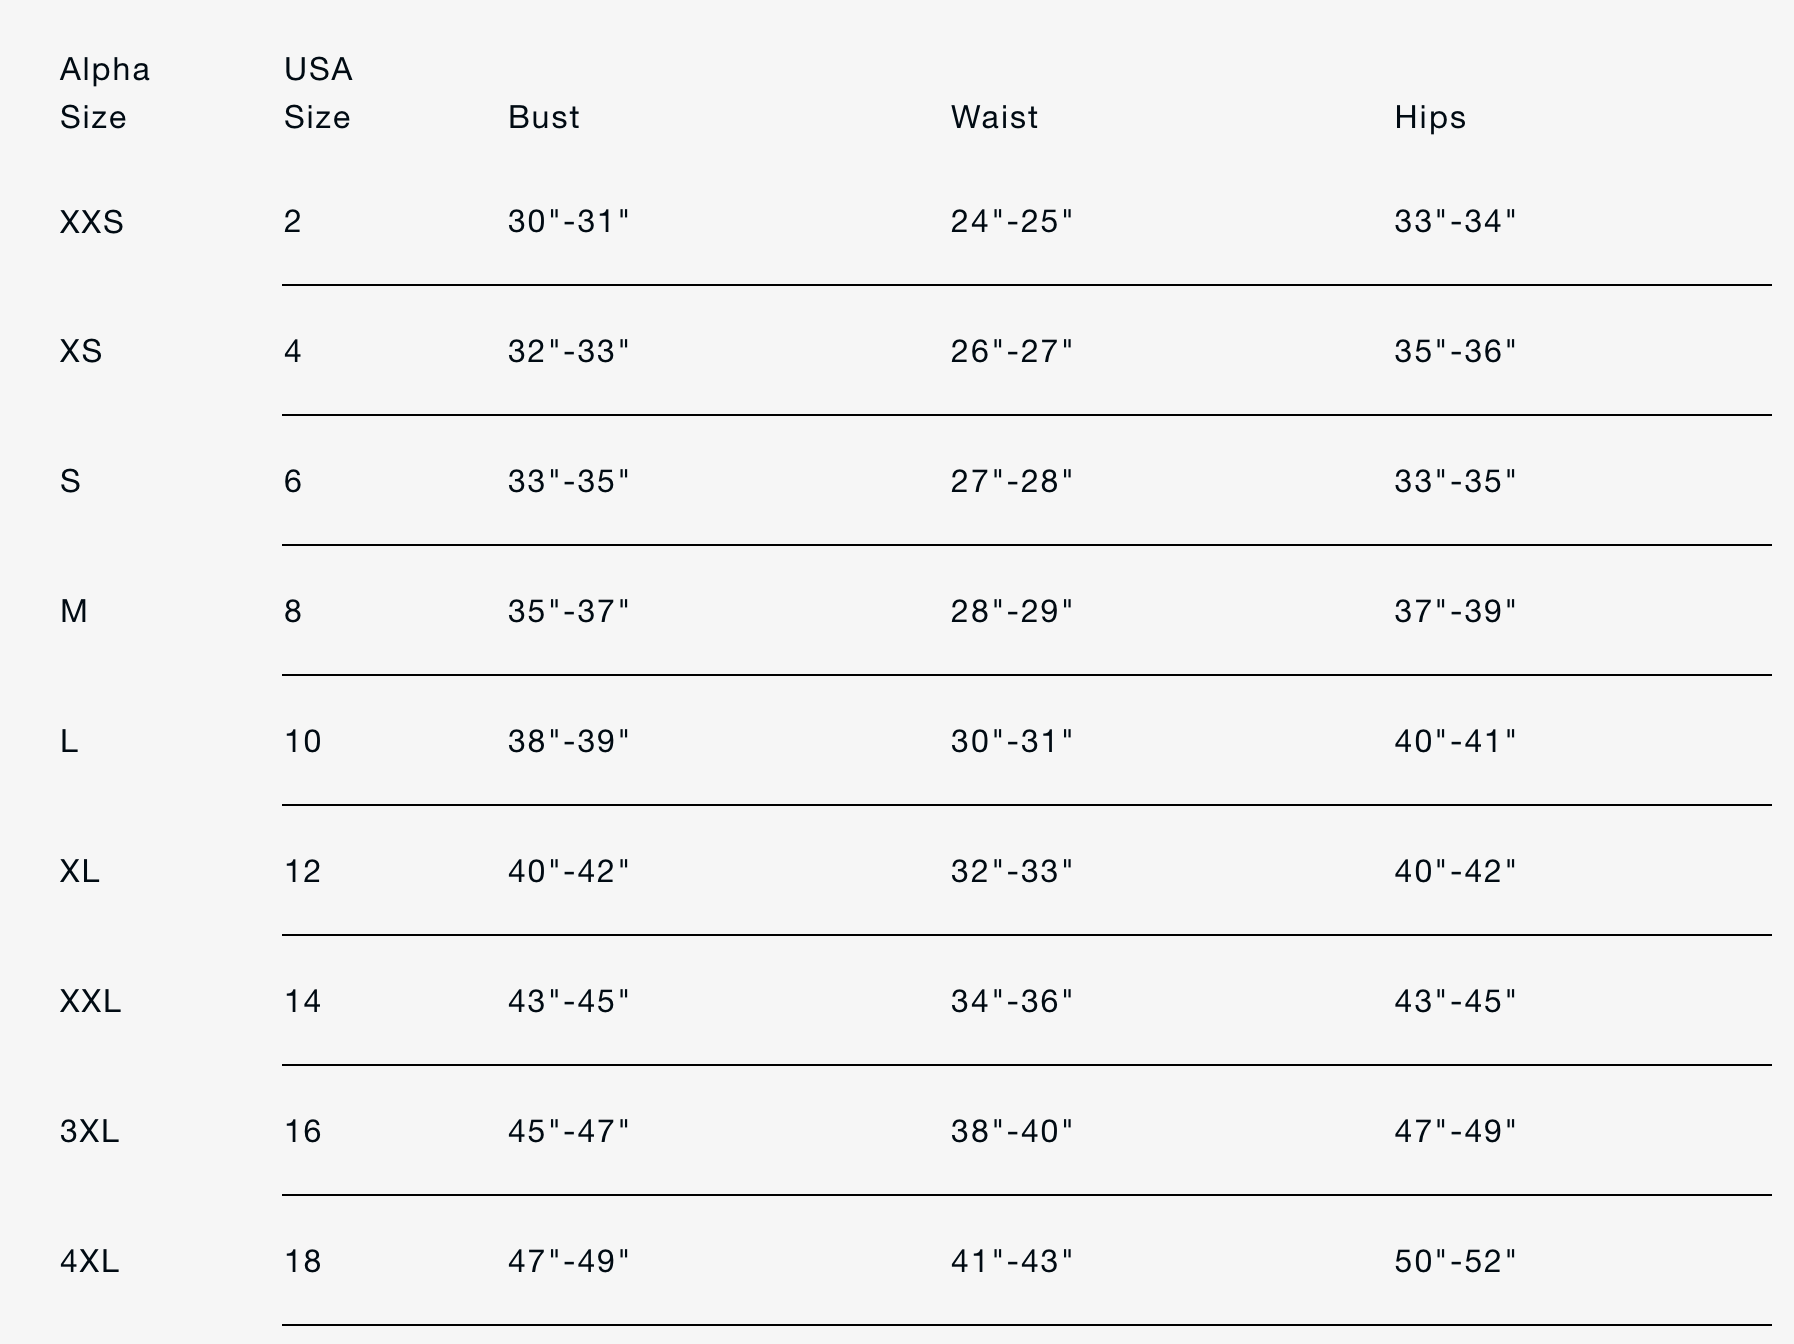The width and height of the screenshot is (1794, 1344).
Task: Select the 4XL row label
Action: point(89,1261)
